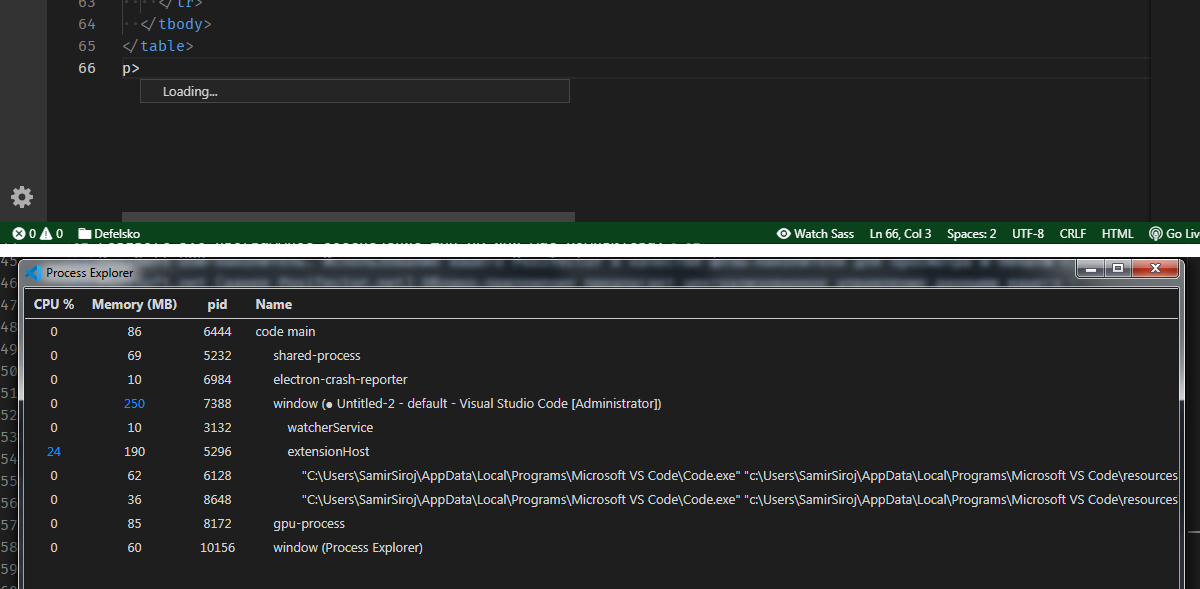Click the CPU % column header
Viewport: 1200px width, 589px height.
point(54,304)
